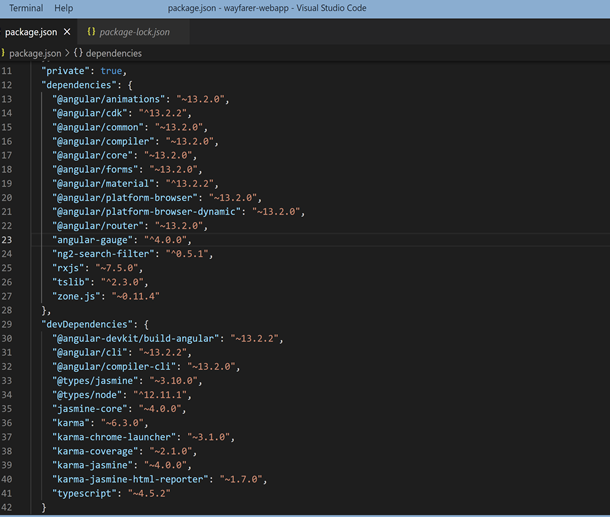This screenshot has width=610, height=517.
Task: Click "@angular/material" on line 19
Action: pos(103,183)
